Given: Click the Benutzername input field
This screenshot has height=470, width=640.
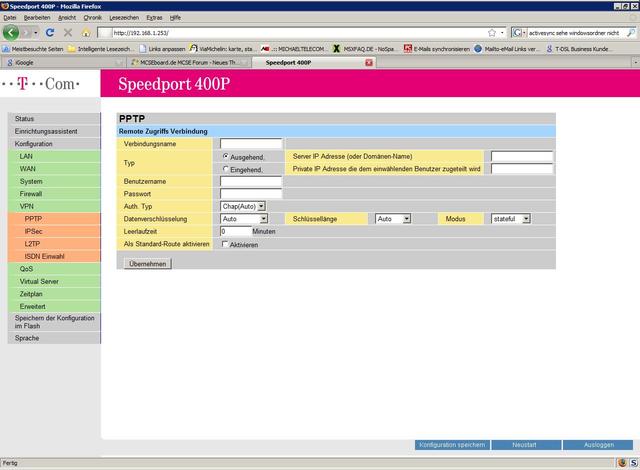Looking at the screenshot, I should tap(251, 181).
